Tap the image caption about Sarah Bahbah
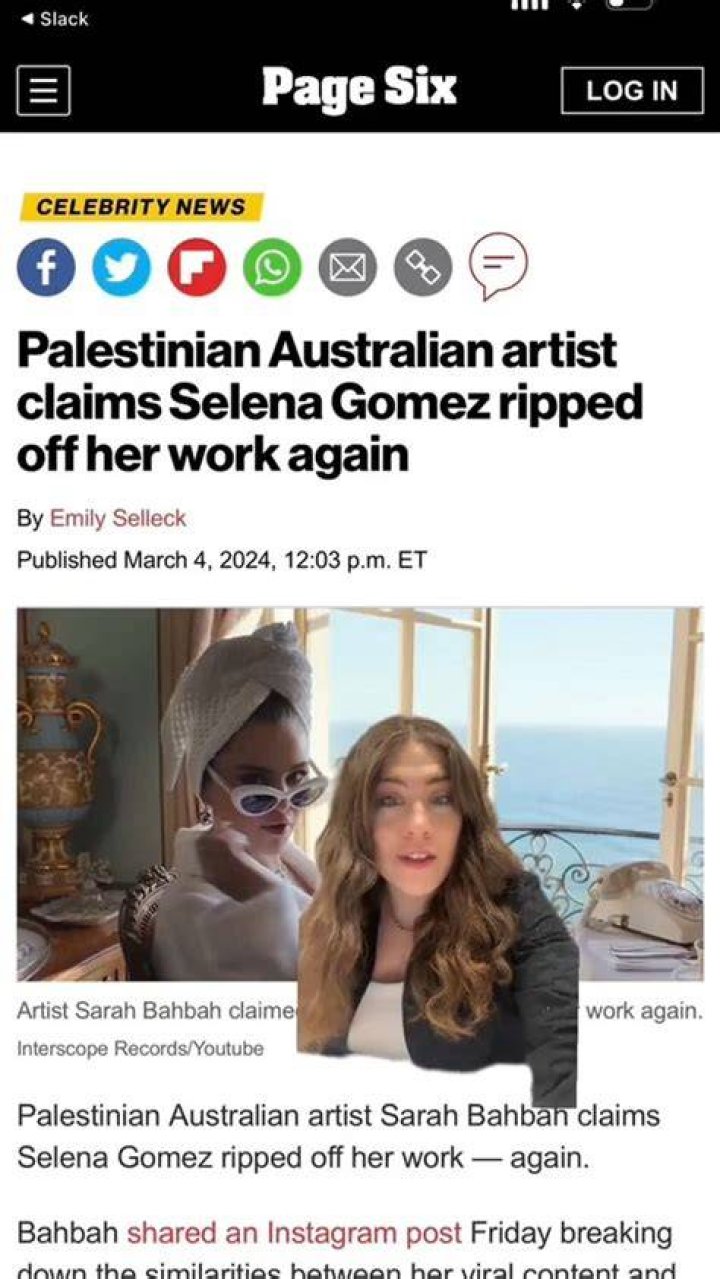The width and height of the screenshot is (720, 1279). coord(360,1011)
